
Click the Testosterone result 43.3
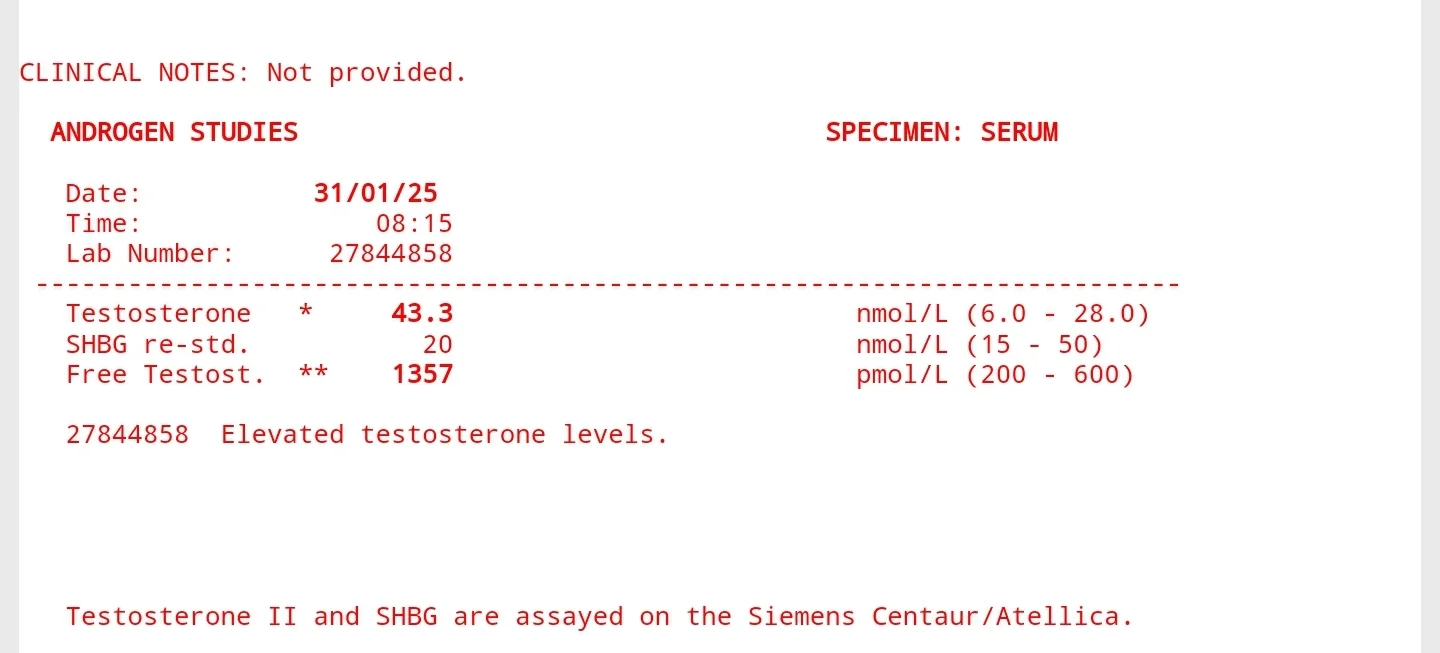pos(422,314)
